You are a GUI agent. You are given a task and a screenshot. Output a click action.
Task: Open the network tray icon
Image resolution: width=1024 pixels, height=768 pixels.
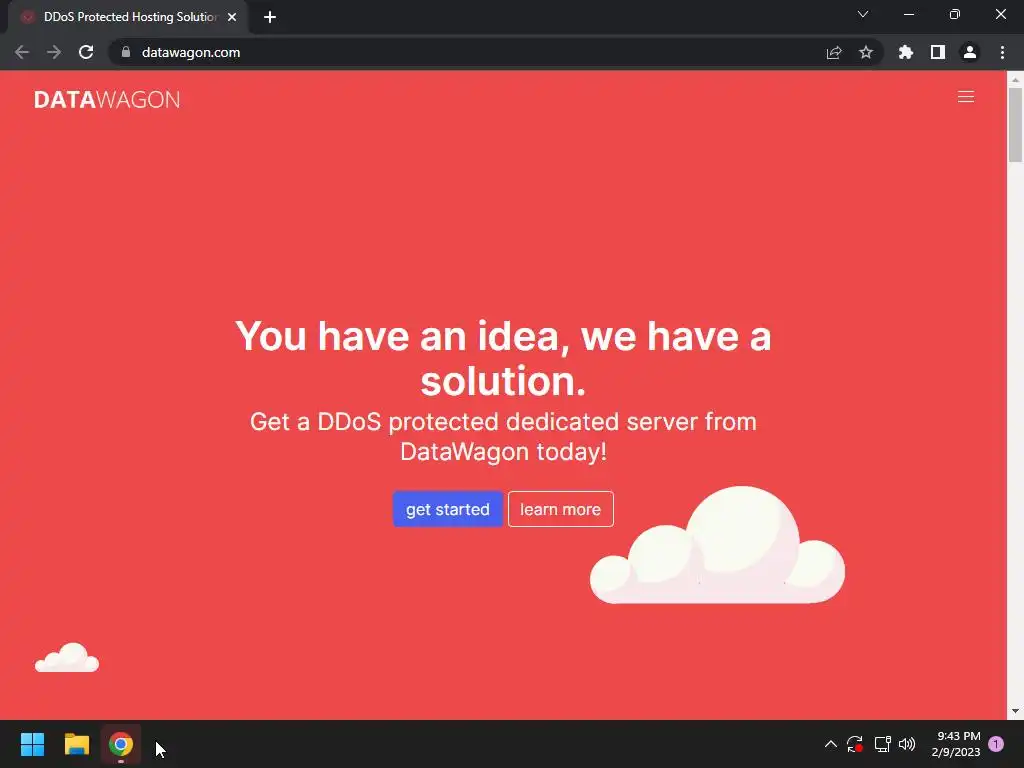pyautogui.click(x=882, y=744)
